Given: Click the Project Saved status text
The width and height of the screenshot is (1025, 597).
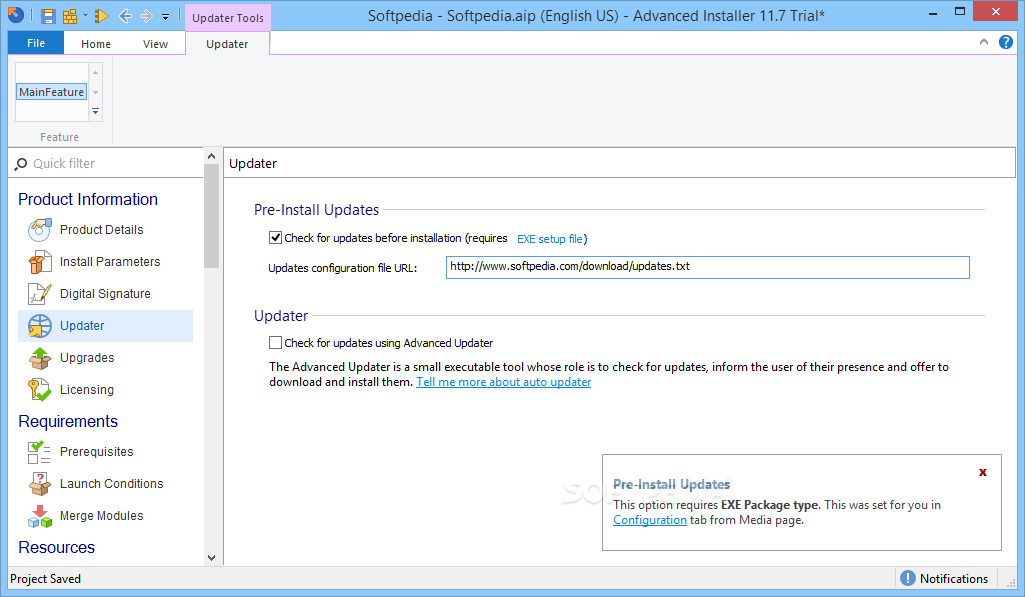Looking at the screenshot, I should point(45,579).
